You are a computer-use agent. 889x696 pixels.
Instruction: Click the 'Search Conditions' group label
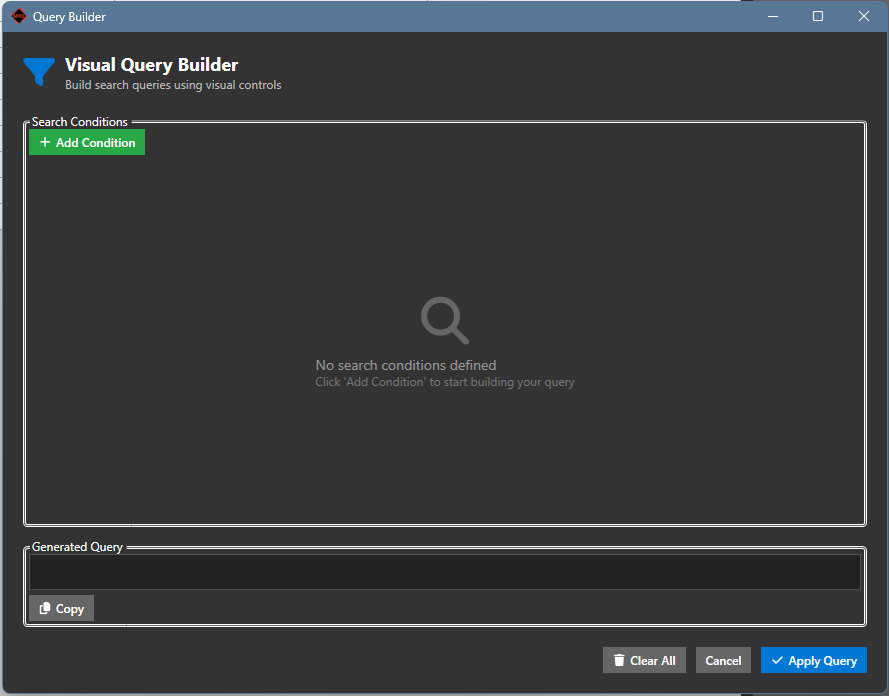click(79, 122)
